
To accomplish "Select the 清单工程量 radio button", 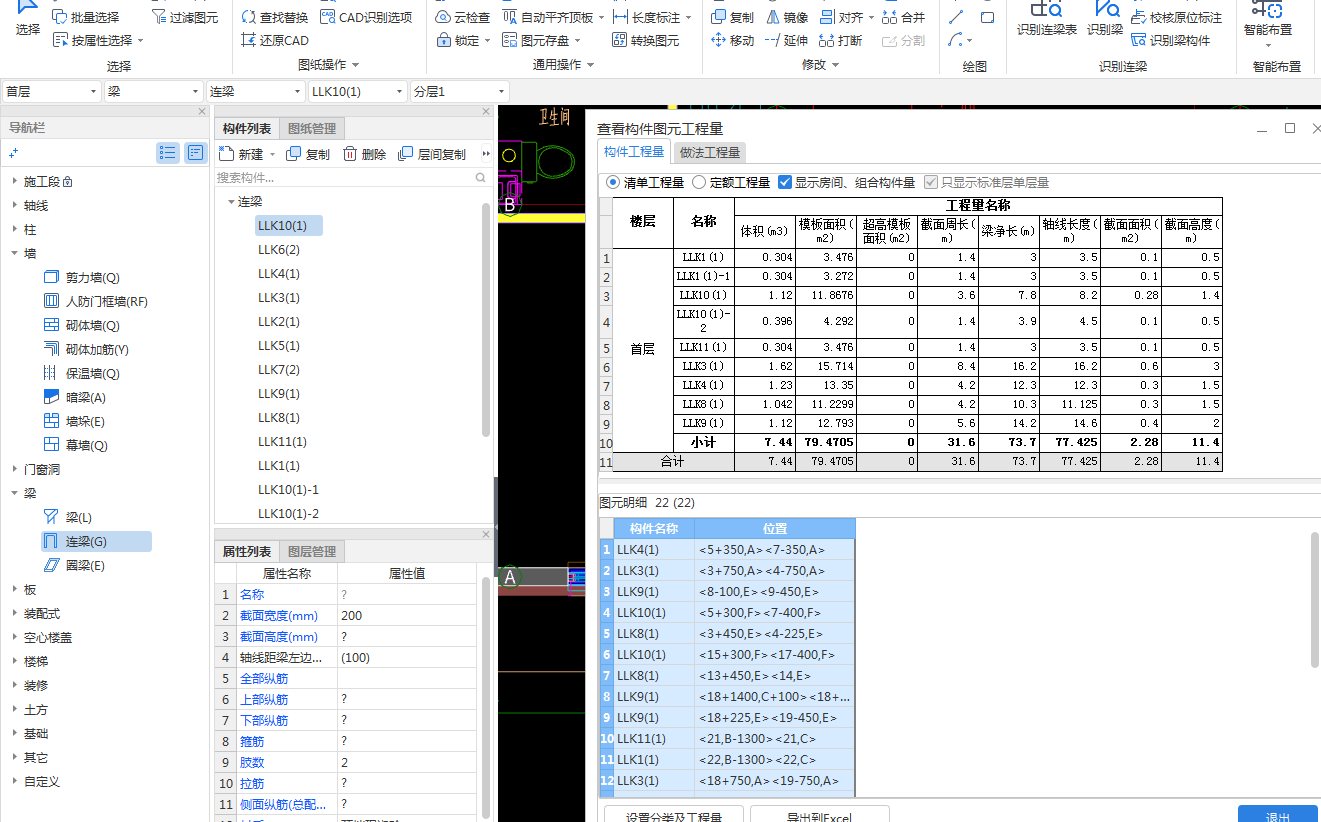I will (x=614, y=182).
